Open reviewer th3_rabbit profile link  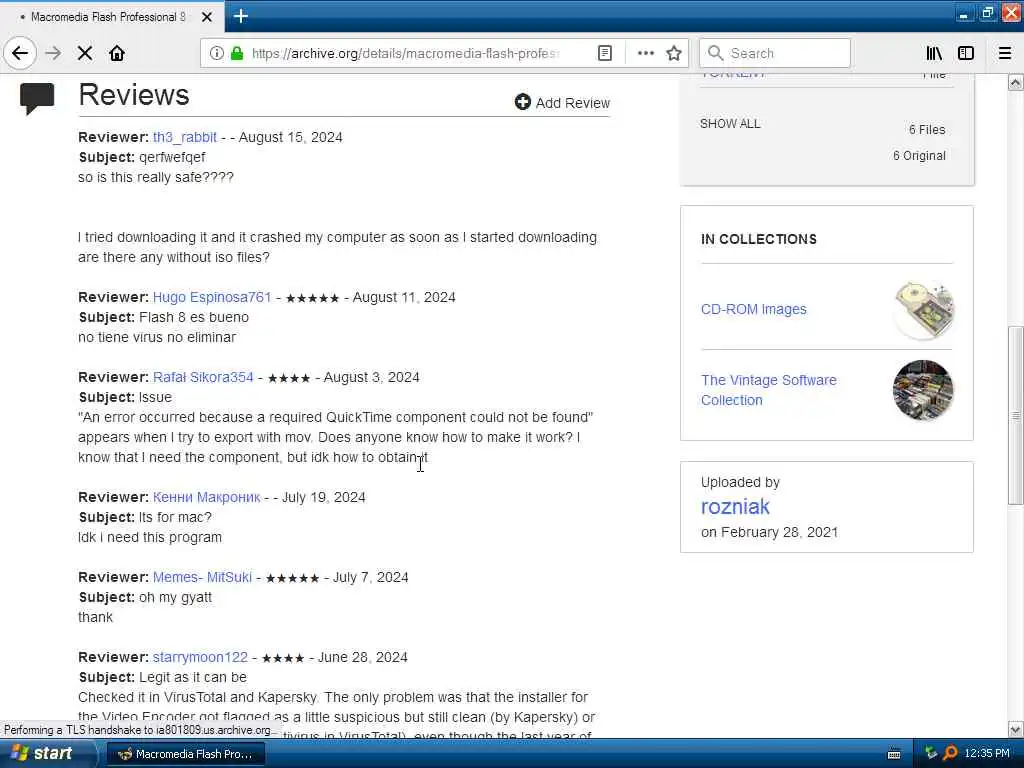point(185,137)
